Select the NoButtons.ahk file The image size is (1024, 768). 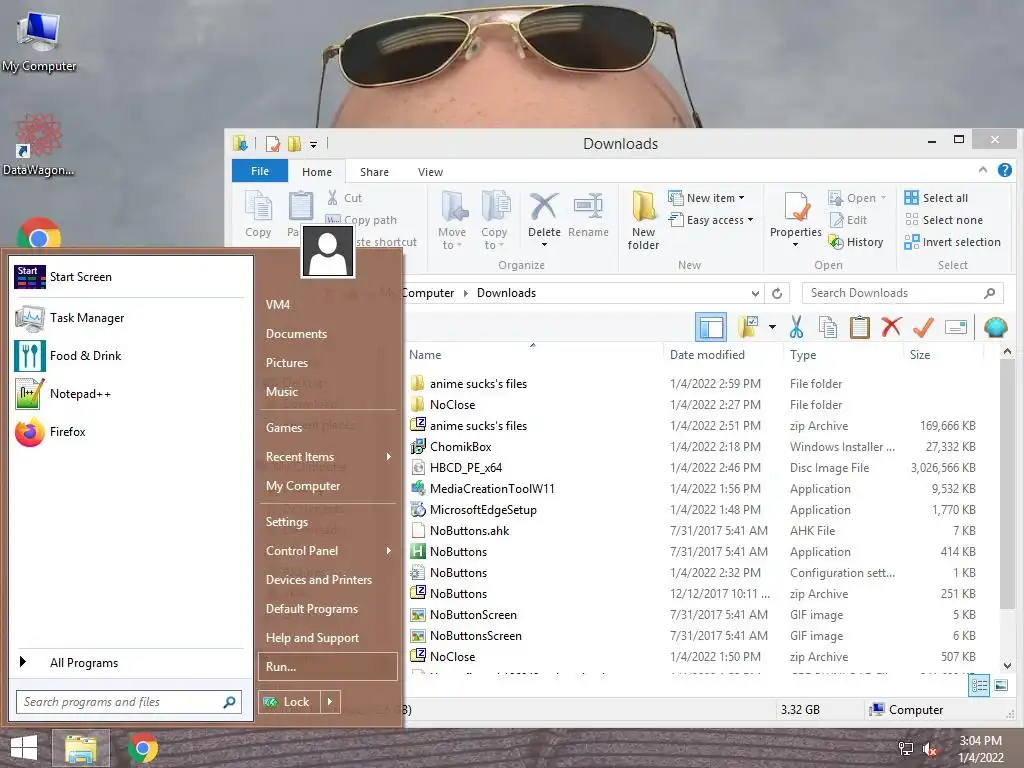[469, 530]
